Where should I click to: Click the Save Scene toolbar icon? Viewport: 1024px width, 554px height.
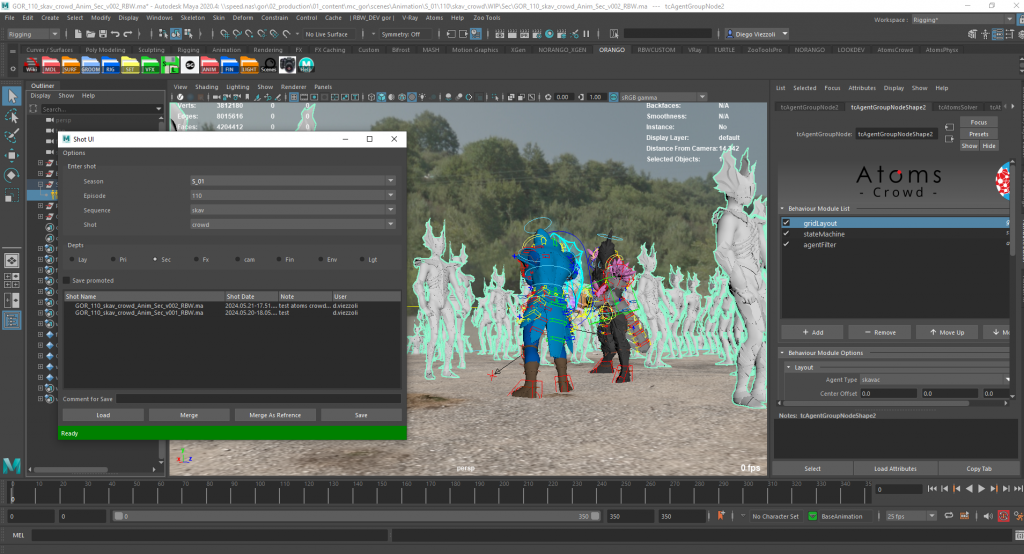tap(103, 34)
